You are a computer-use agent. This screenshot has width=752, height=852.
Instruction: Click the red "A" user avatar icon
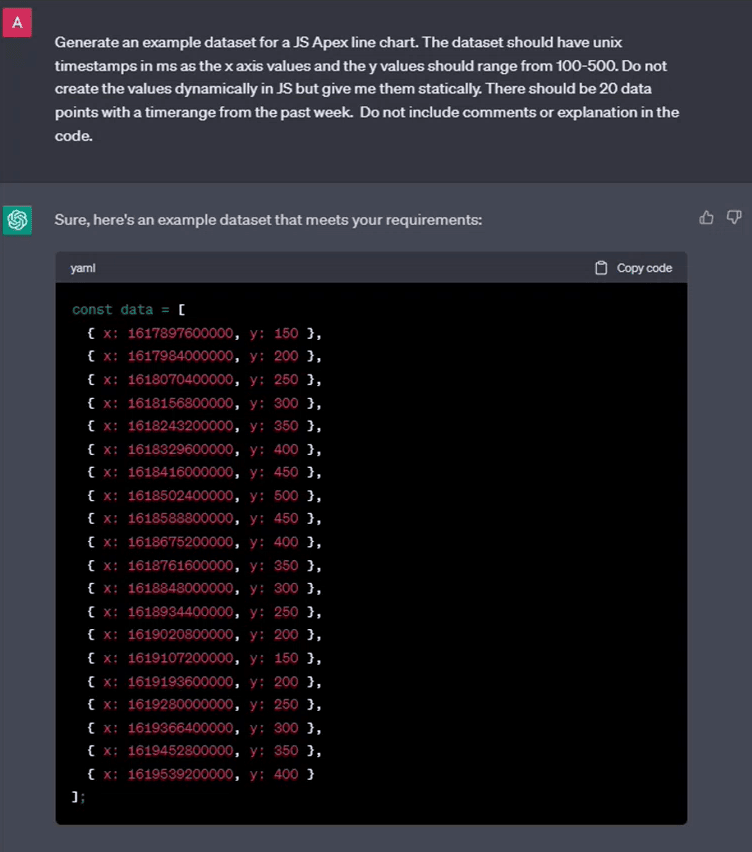coord(17,22)
